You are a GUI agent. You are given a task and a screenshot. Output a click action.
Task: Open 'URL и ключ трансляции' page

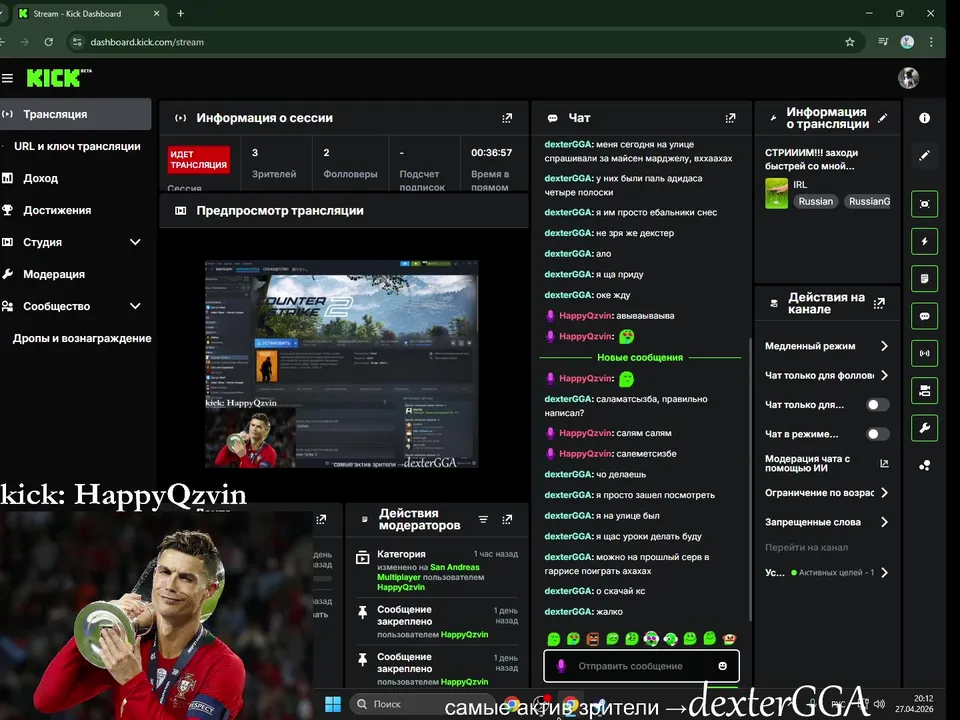(77, 146)
